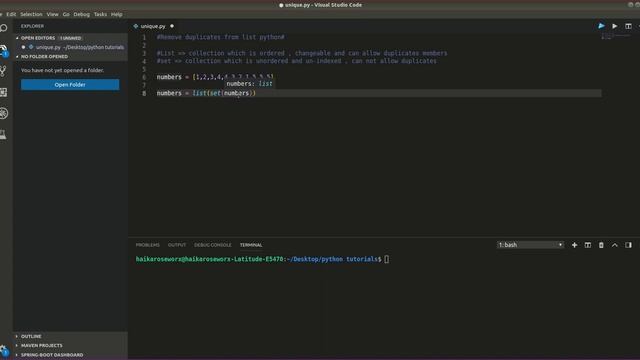The width and height of the screenshot is (640, 360).
Task: Select the Terminal panel tab
Action: (x=251, y=245)
